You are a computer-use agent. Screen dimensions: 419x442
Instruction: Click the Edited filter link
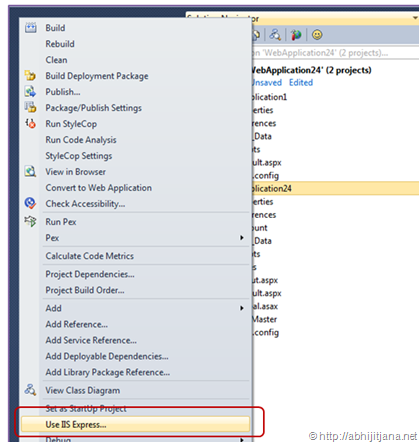301,83
